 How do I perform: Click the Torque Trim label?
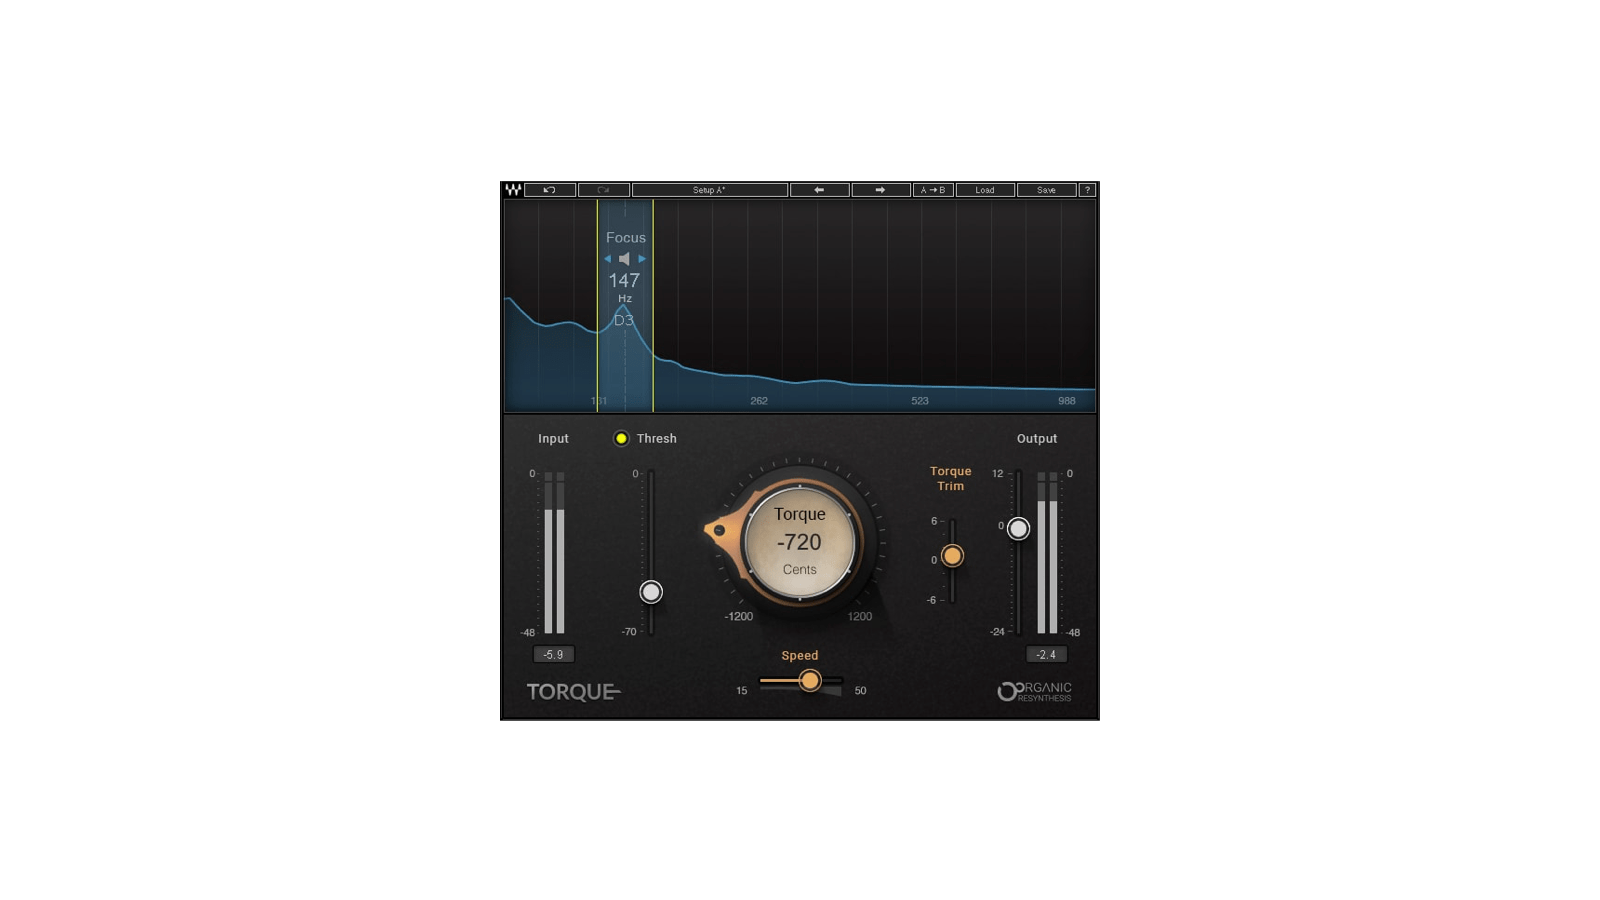[x=951, y=479]
